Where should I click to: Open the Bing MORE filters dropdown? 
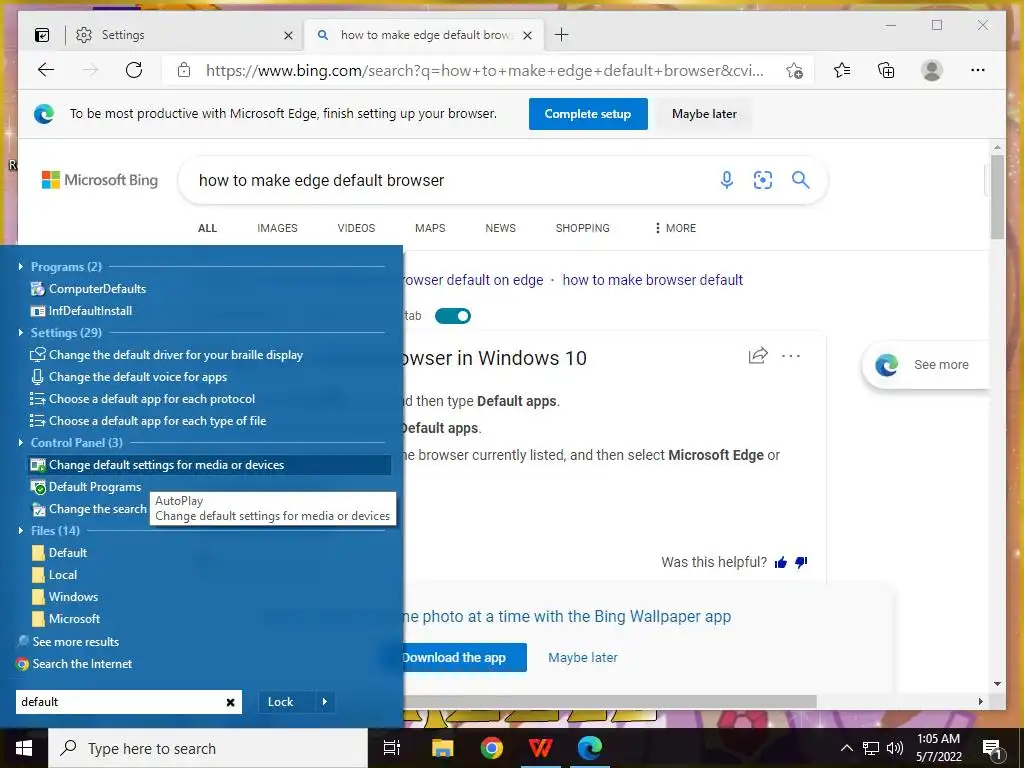click(x=675, y=228)
